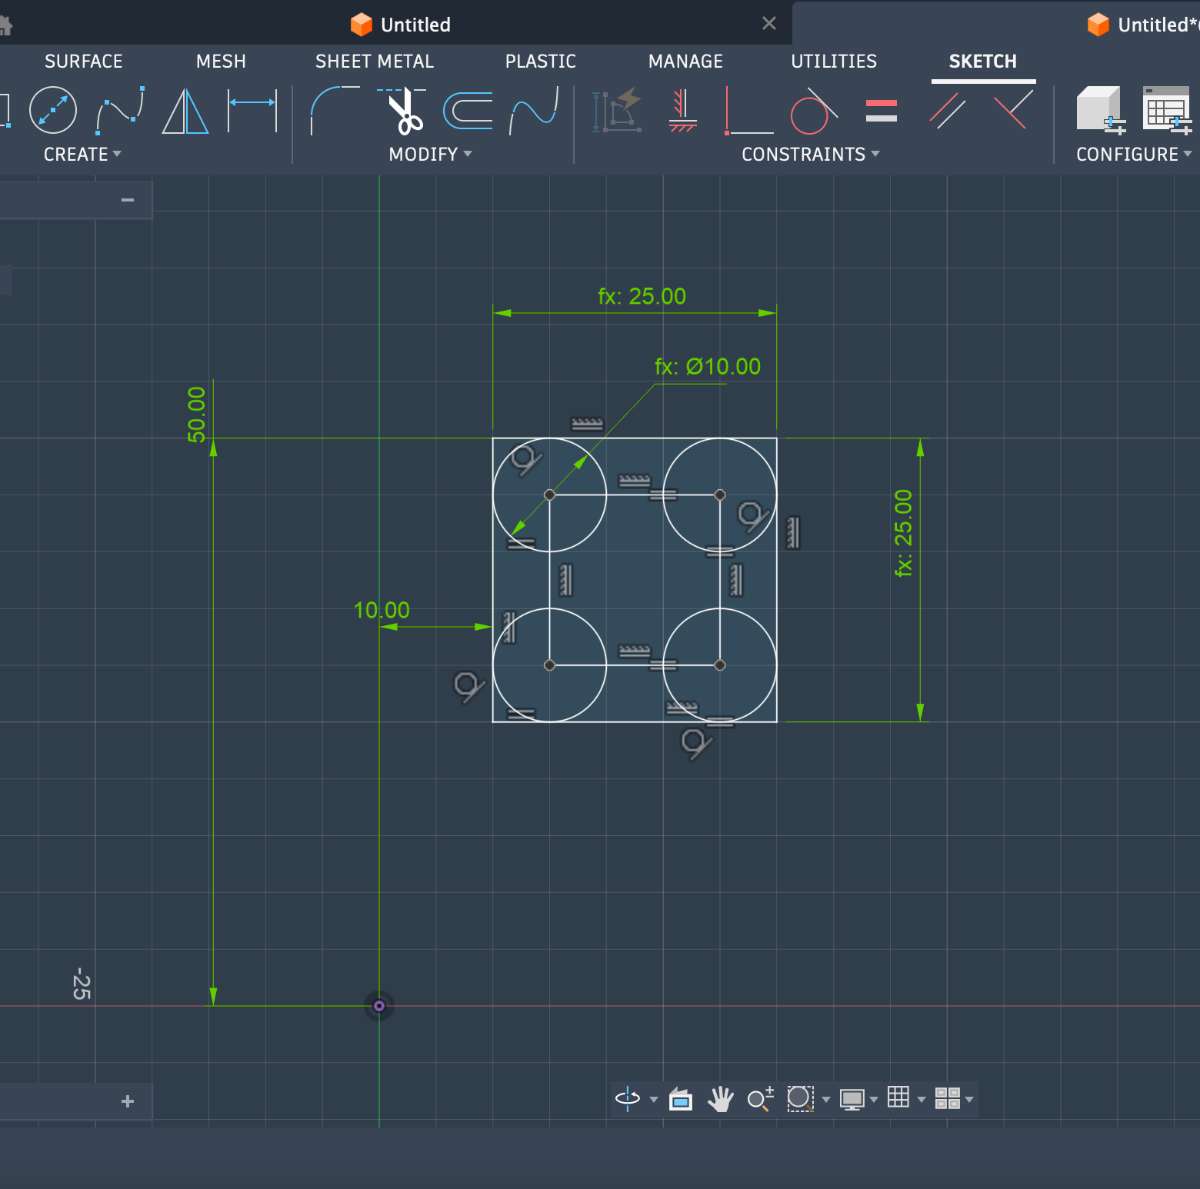
Task: Switch to the UTILITIES tab
Action: [x=833, y=61]
